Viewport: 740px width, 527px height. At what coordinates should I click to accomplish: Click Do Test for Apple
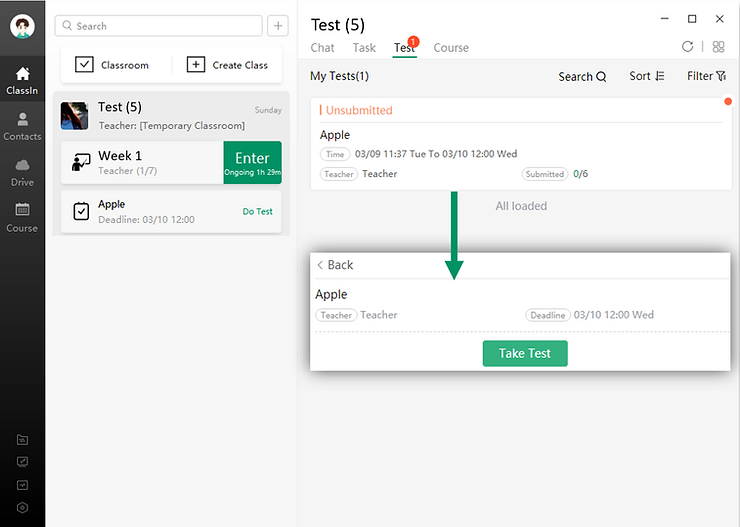point(257,212)
